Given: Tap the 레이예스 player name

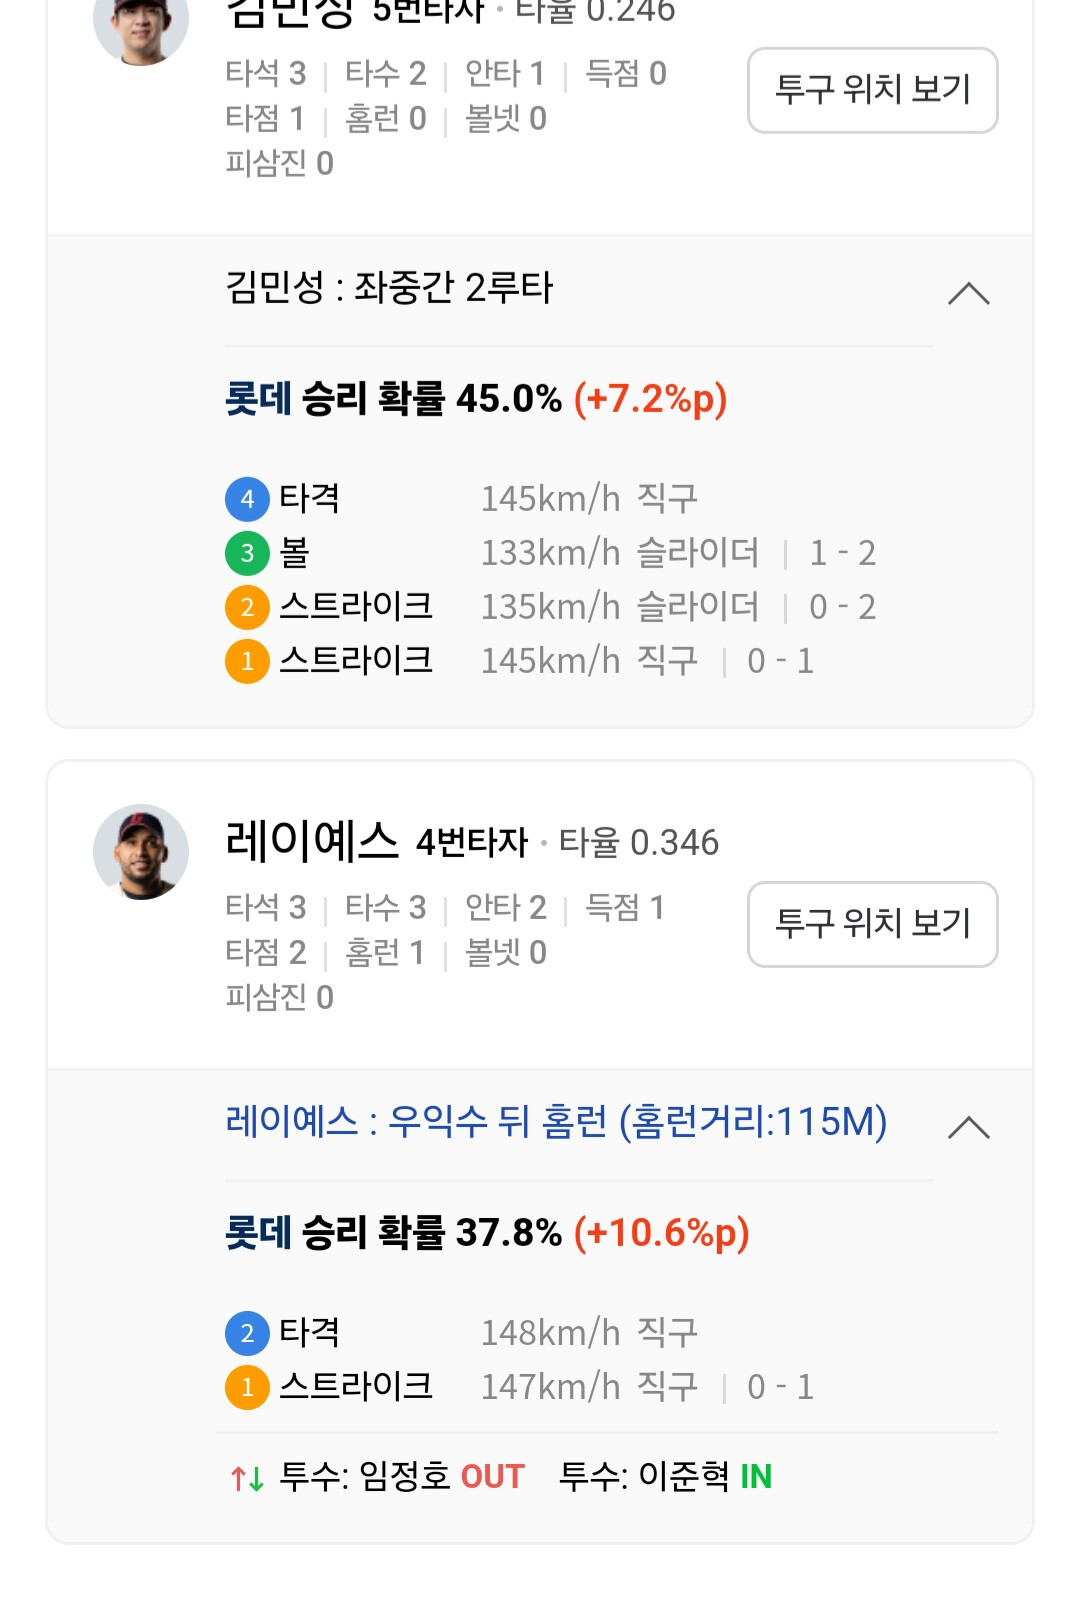Looking at the screenshot, I should point(312,841).
